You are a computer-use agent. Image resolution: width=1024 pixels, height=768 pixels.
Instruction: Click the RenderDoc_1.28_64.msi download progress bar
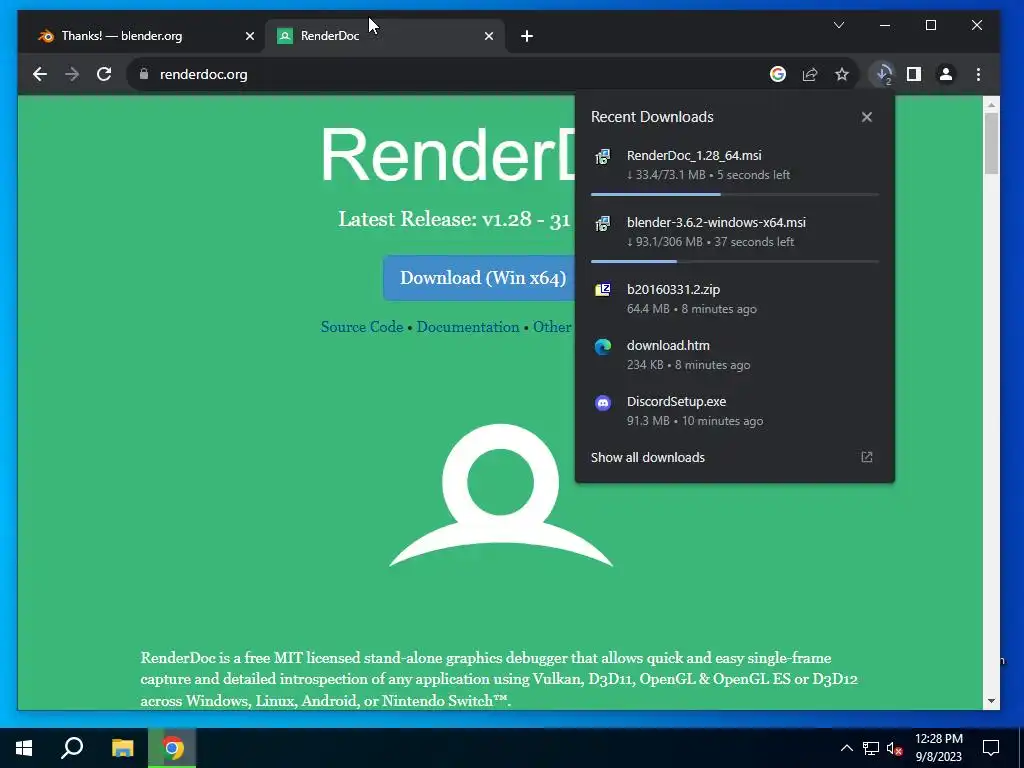pyautogui.click(x=735, y=195)
